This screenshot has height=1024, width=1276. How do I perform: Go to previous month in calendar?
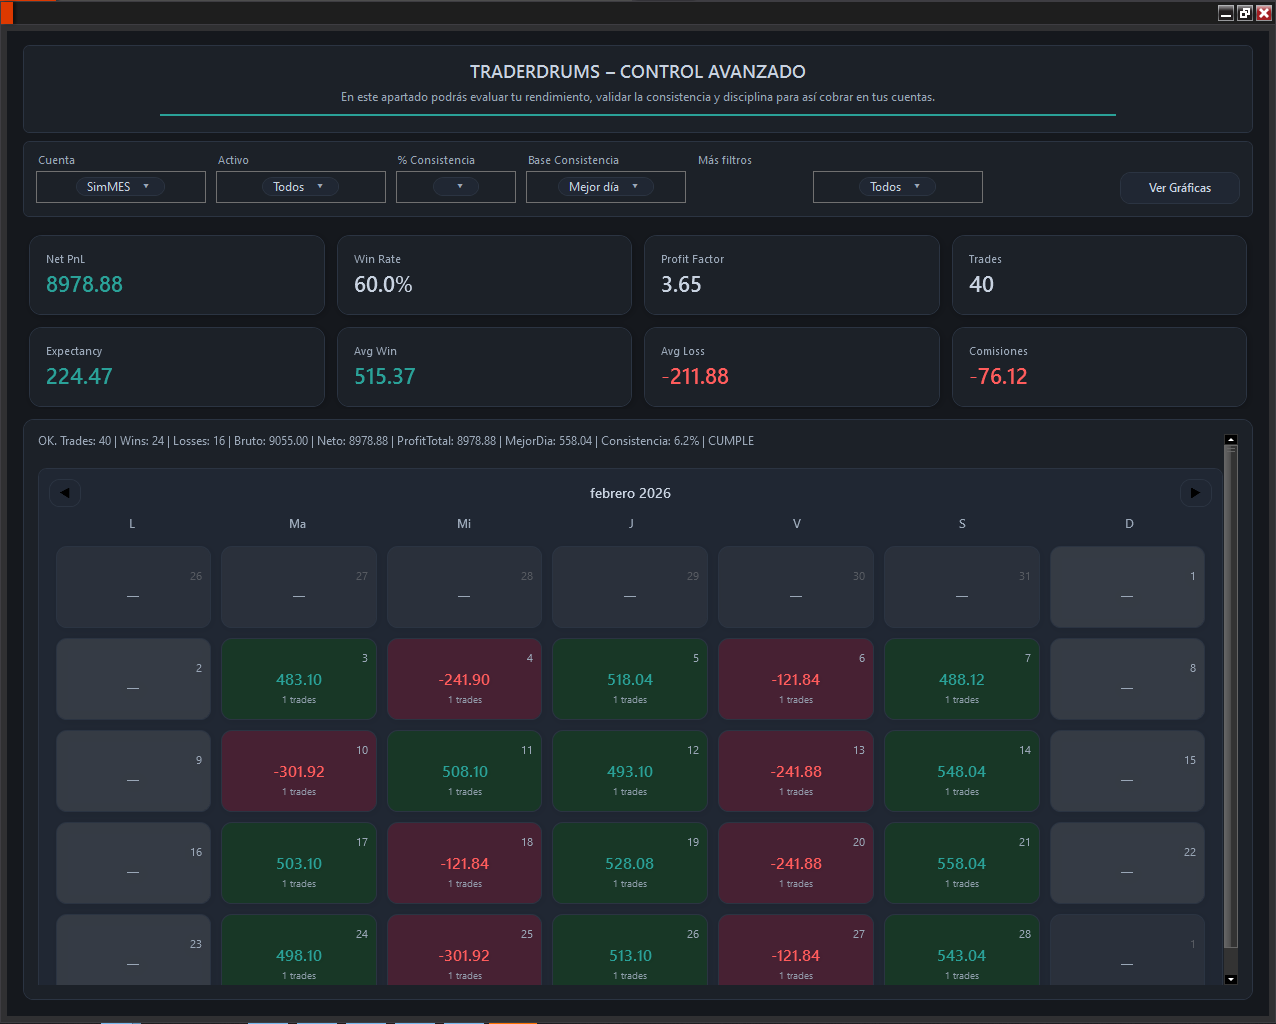click(x=65, y=492)
